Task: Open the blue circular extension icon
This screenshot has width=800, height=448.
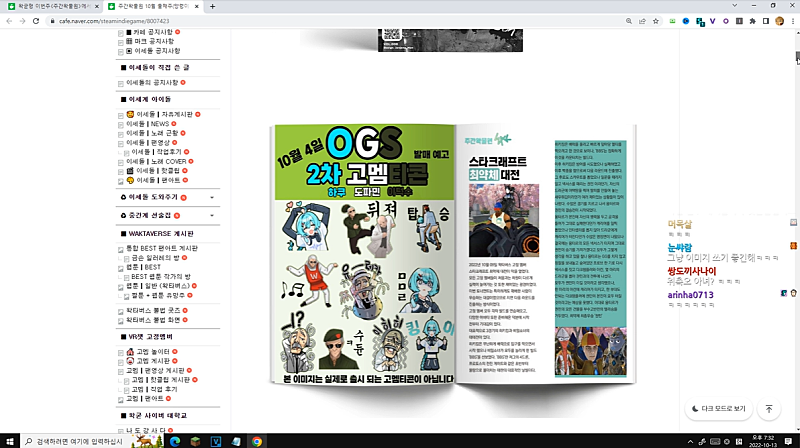Action: [686, 21]
